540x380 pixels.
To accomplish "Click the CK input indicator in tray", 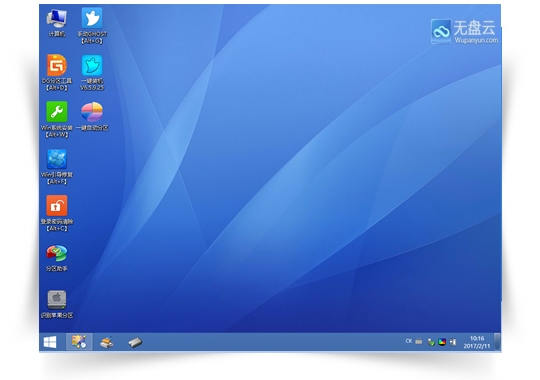I will click(x=408, y=341).
